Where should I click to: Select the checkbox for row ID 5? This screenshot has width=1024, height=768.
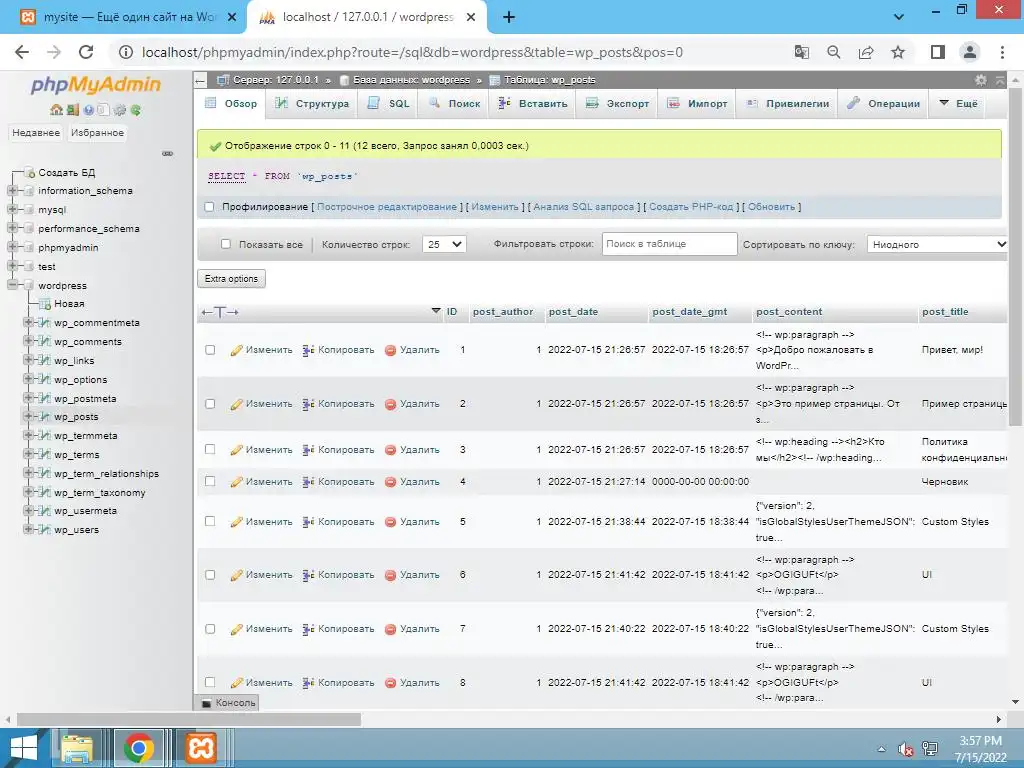210,521
